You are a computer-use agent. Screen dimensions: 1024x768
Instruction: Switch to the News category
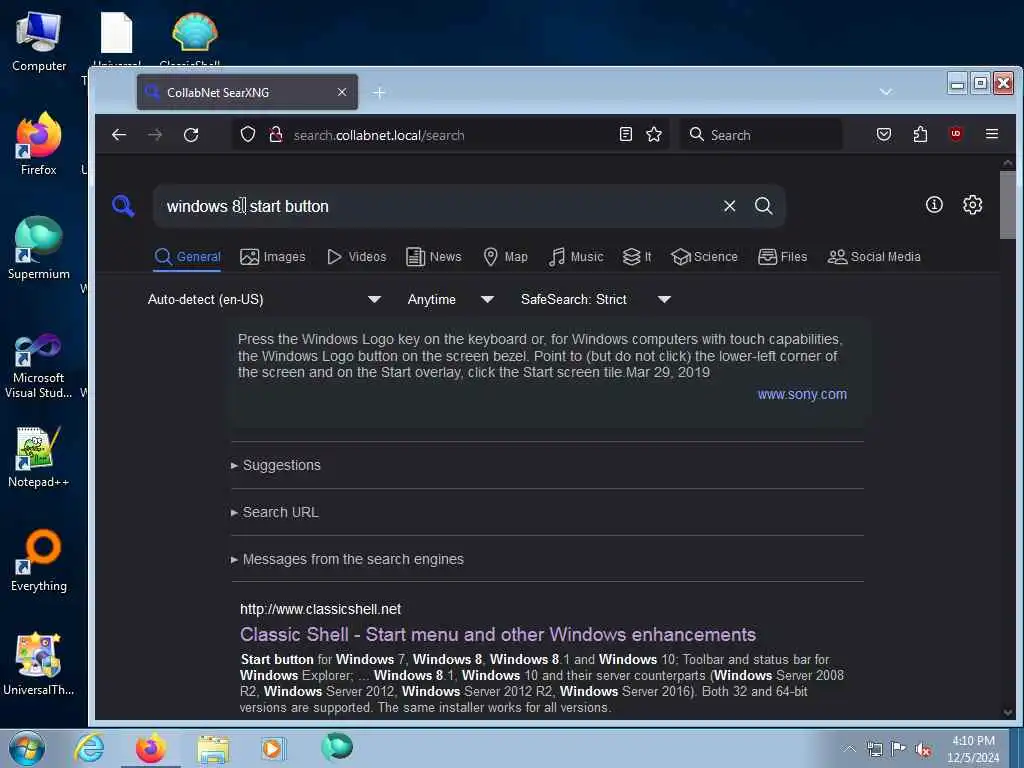click(x=434, y=257)
